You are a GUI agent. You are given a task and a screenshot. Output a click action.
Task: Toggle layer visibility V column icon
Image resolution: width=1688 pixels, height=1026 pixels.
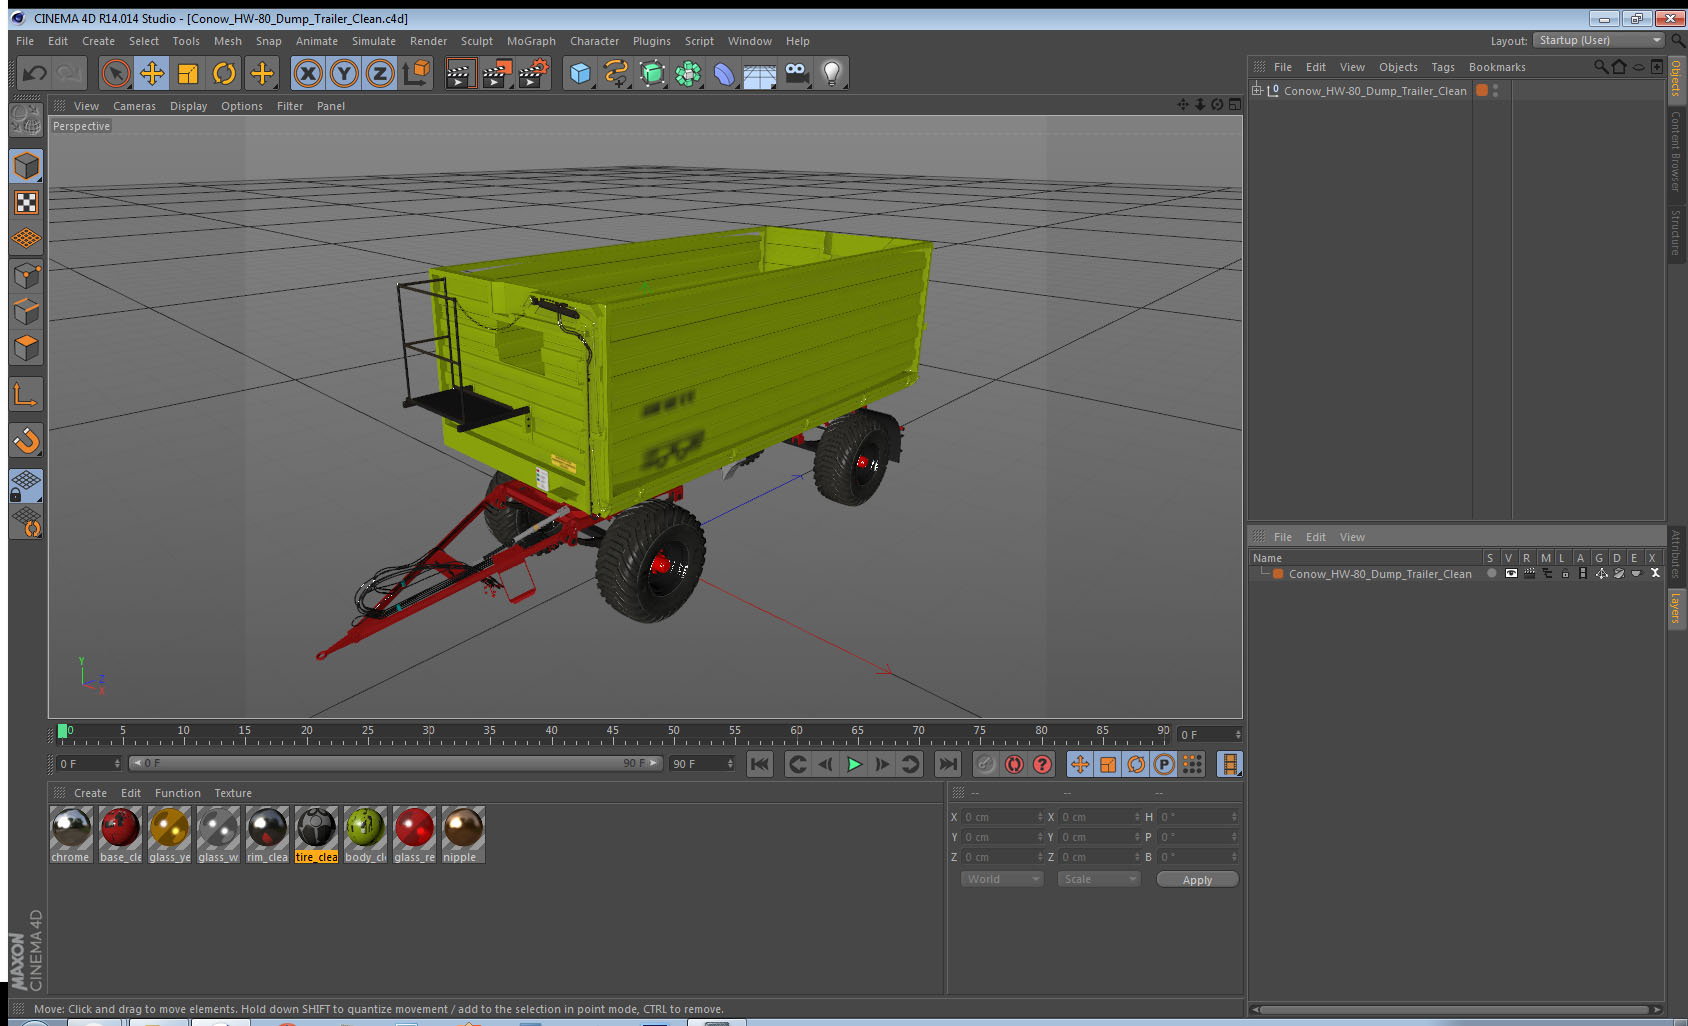point(1511,574)
